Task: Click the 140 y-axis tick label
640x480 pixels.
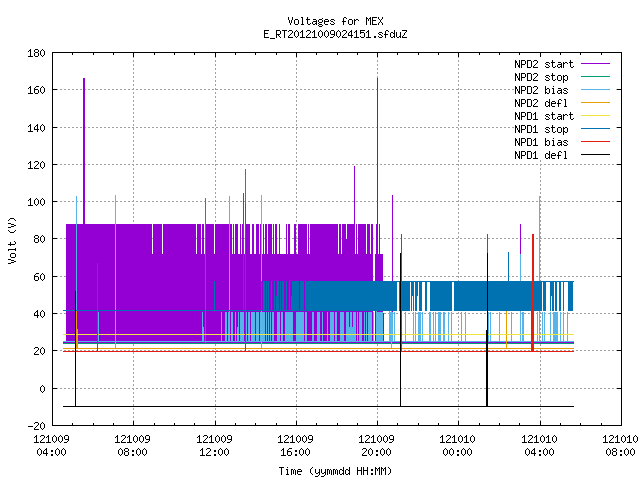Action: click(36, 128)
